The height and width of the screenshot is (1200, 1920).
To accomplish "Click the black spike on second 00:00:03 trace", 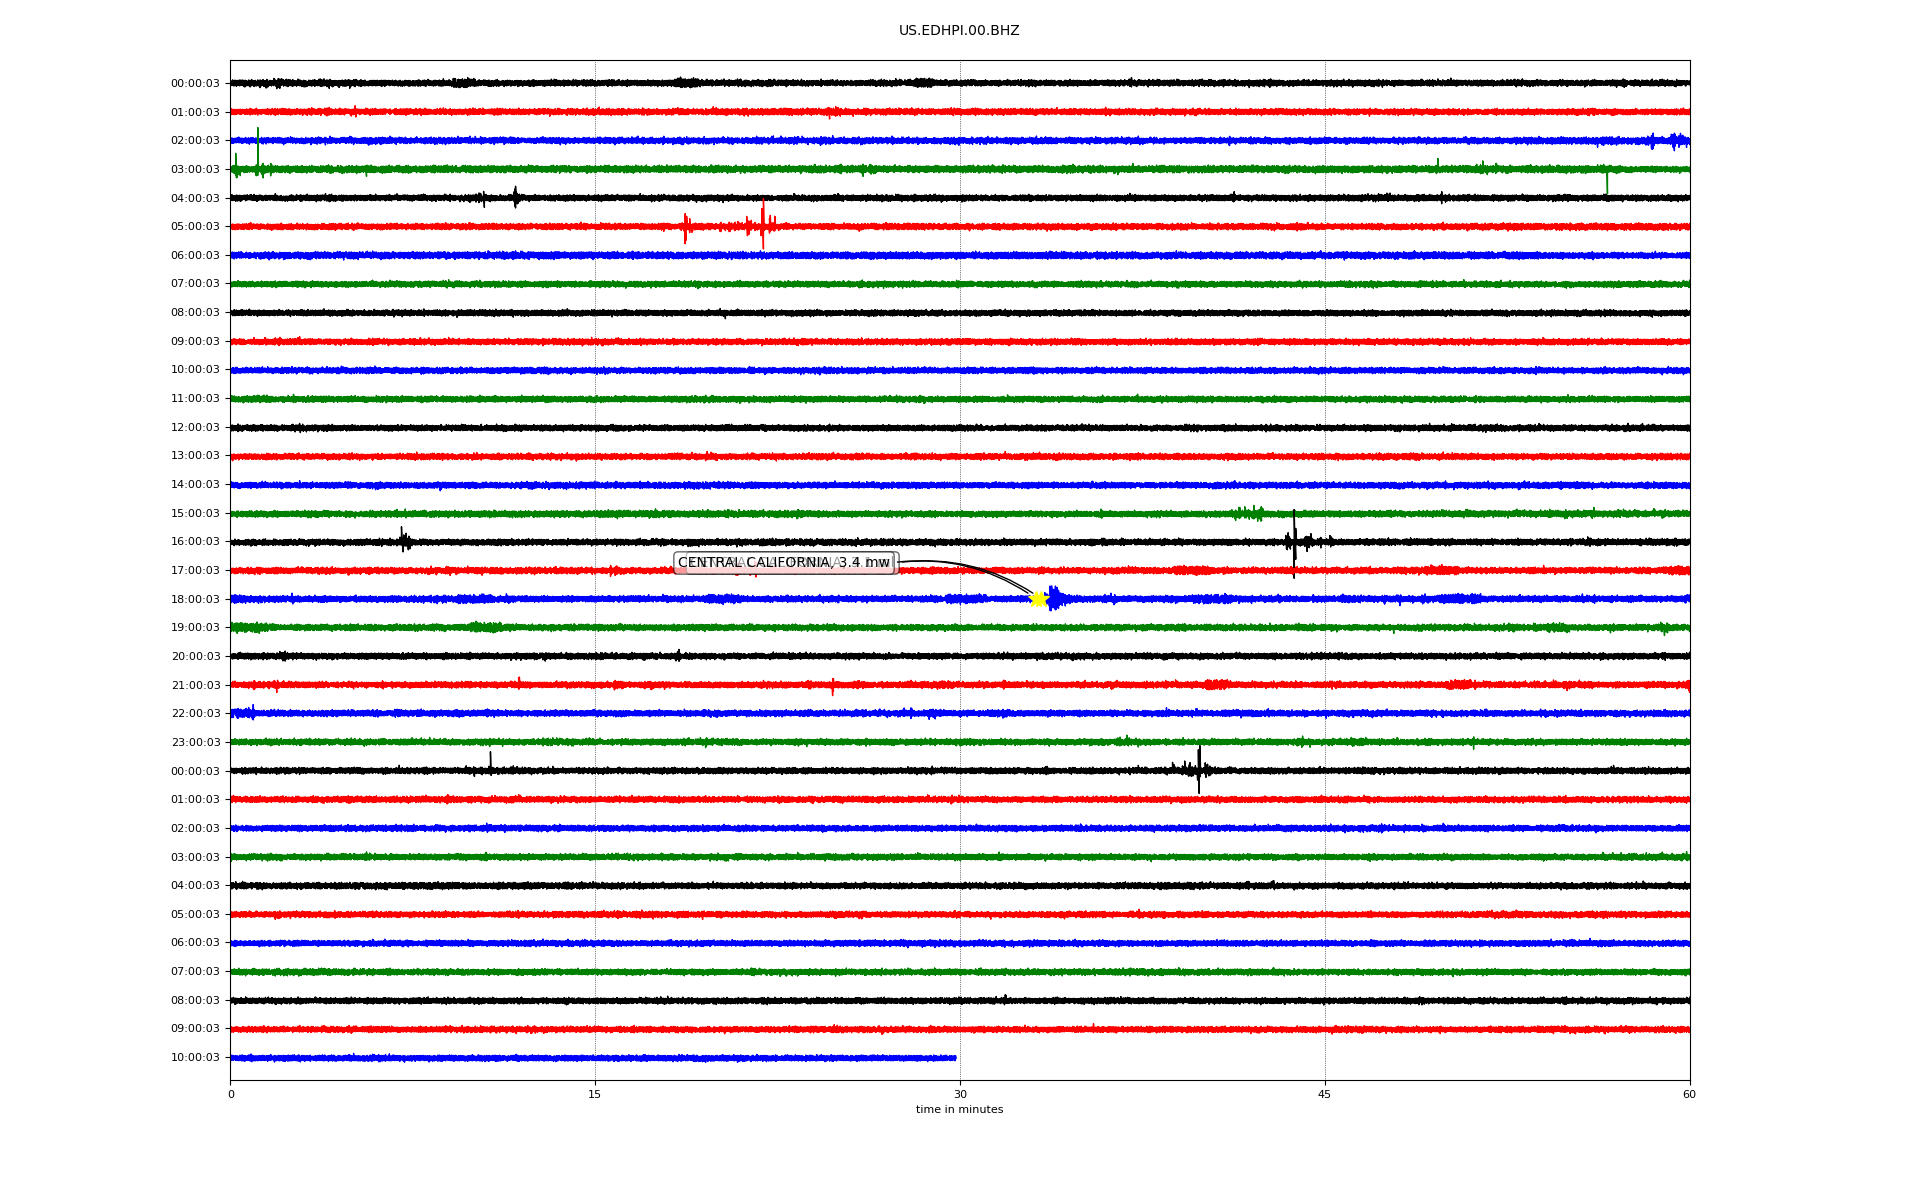I will coord(1198,770).
